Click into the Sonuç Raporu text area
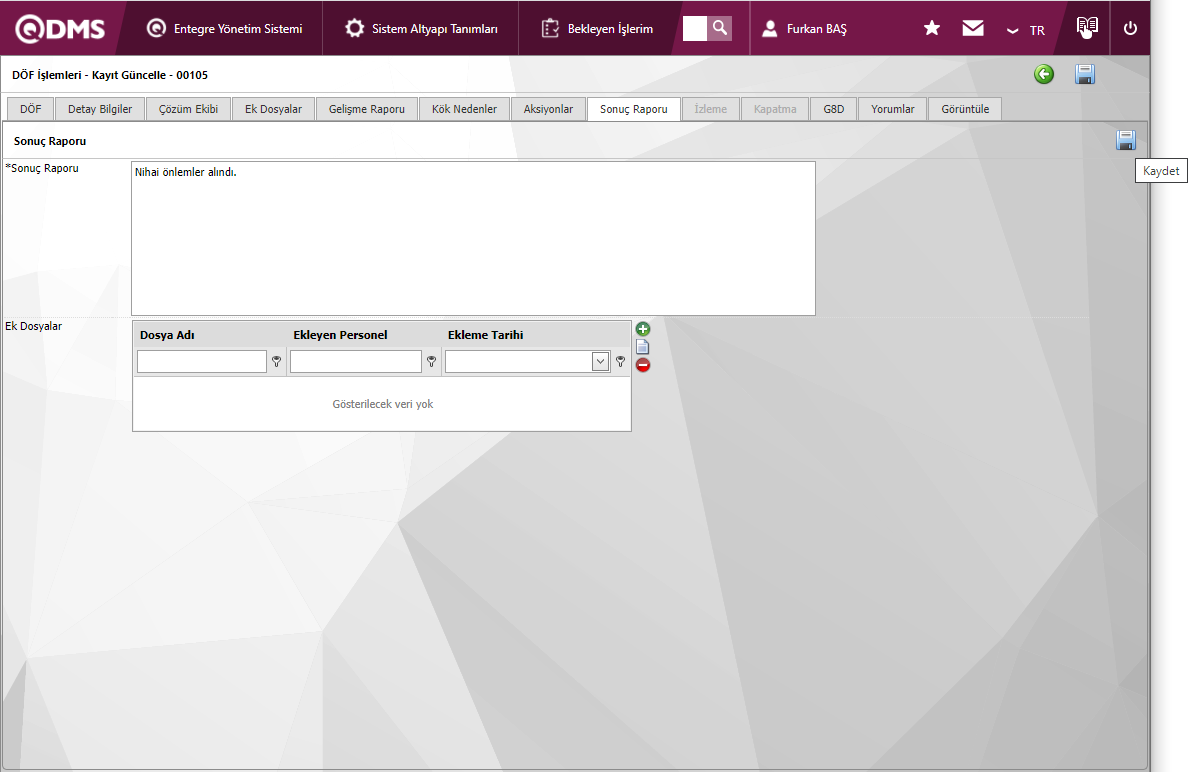1191x772 pixels. 473,238
